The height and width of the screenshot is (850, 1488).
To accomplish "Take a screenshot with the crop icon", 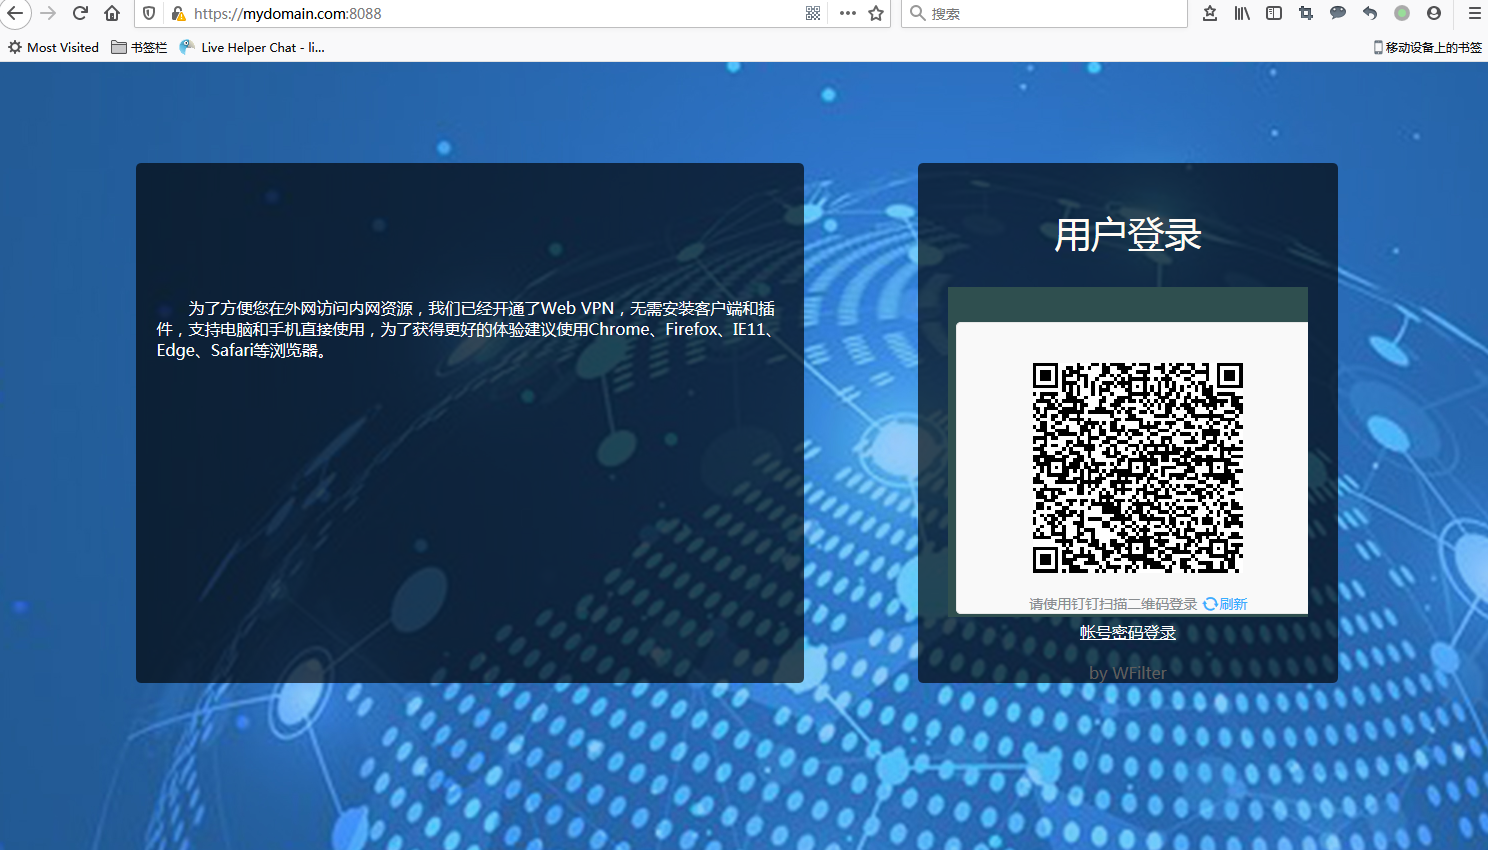I will point(1306,13).
